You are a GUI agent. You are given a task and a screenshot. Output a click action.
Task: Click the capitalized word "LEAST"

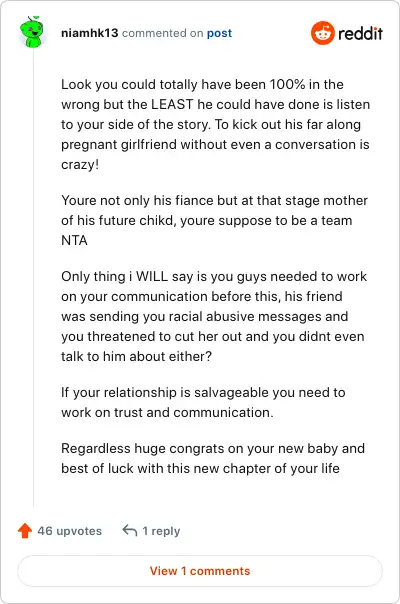172,104
